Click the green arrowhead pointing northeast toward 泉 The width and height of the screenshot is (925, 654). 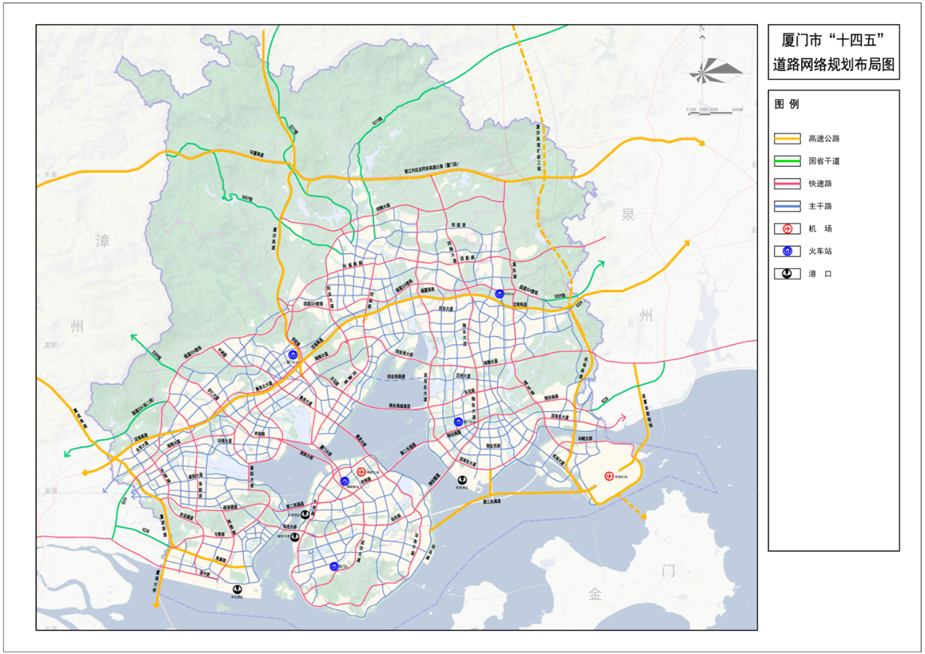(x=601, y=263)
